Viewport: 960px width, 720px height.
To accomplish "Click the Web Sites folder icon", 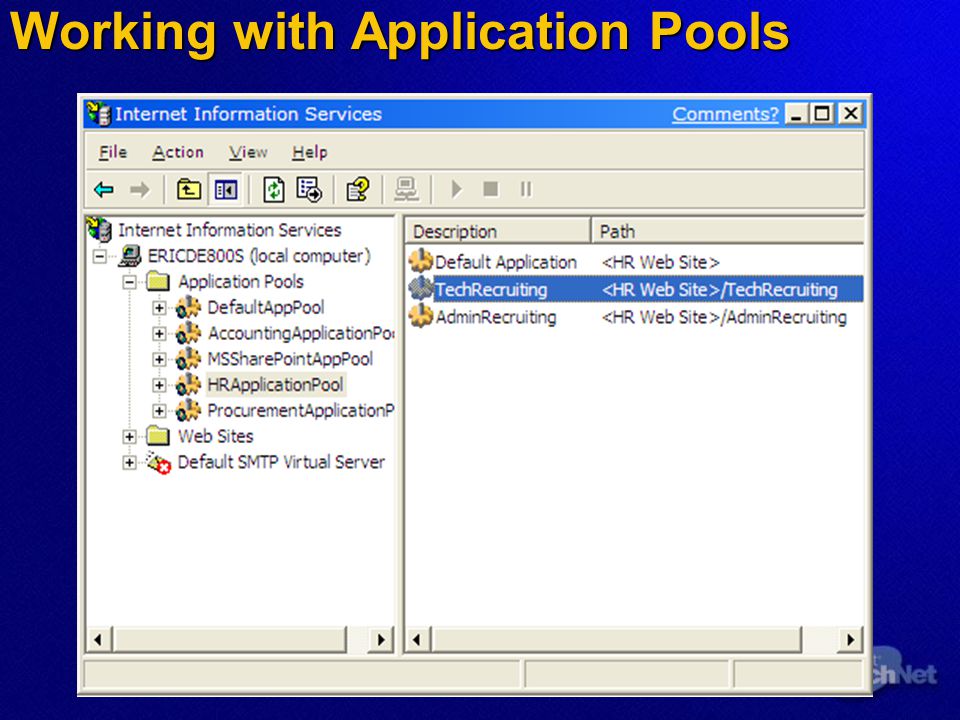I will (158, 435).
